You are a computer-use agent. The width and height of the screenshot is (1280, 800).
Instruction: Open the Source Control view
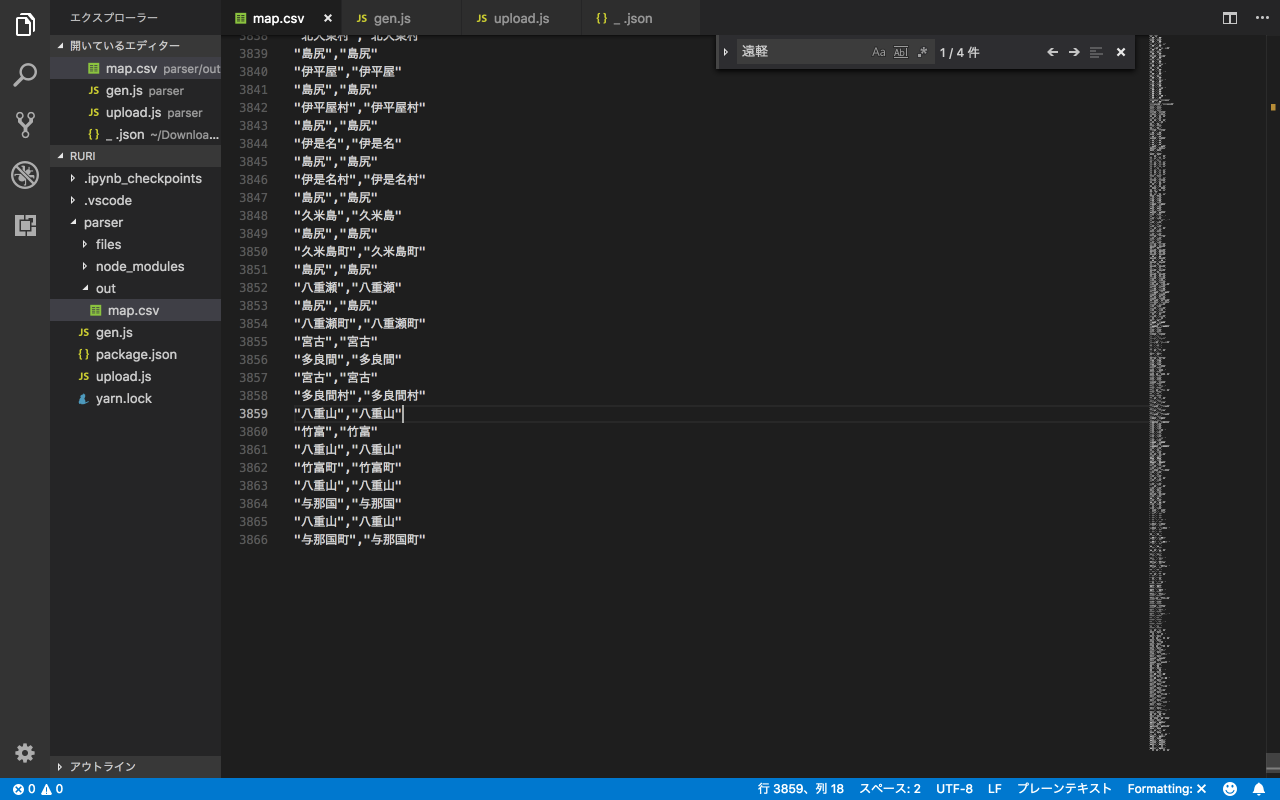25,125
